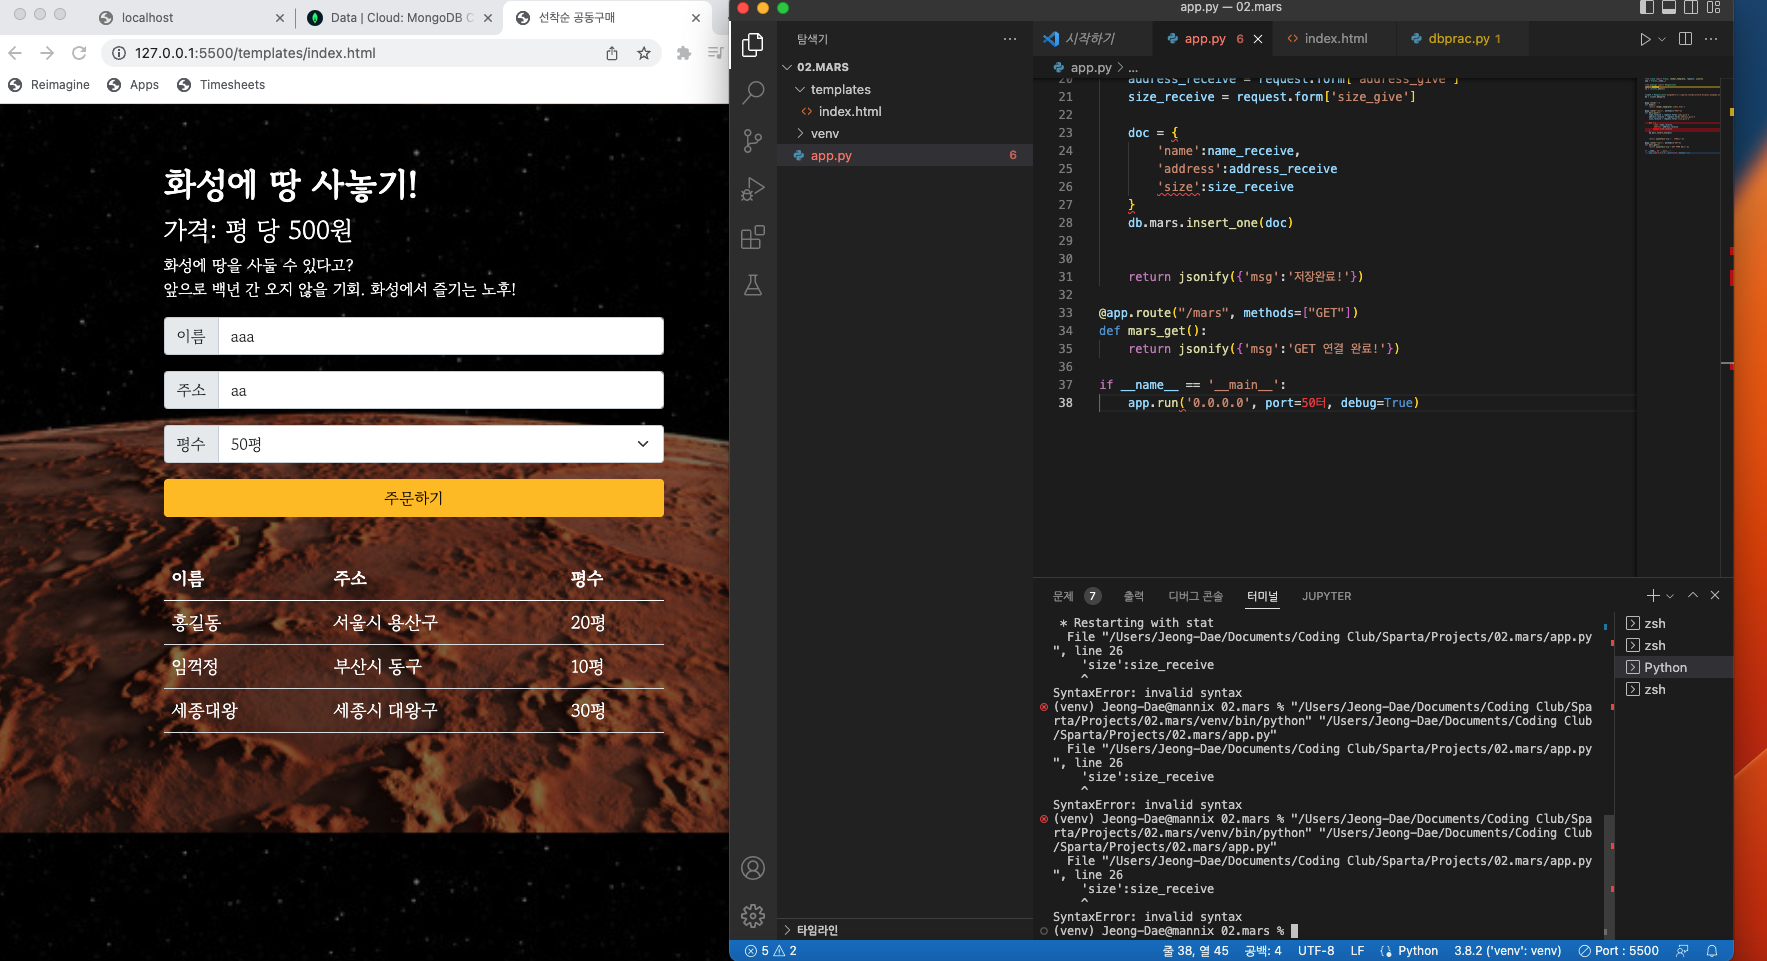Open the JUPYTER panel tab
Screen dimensions: 1767x961
[x=1327, y=596]
